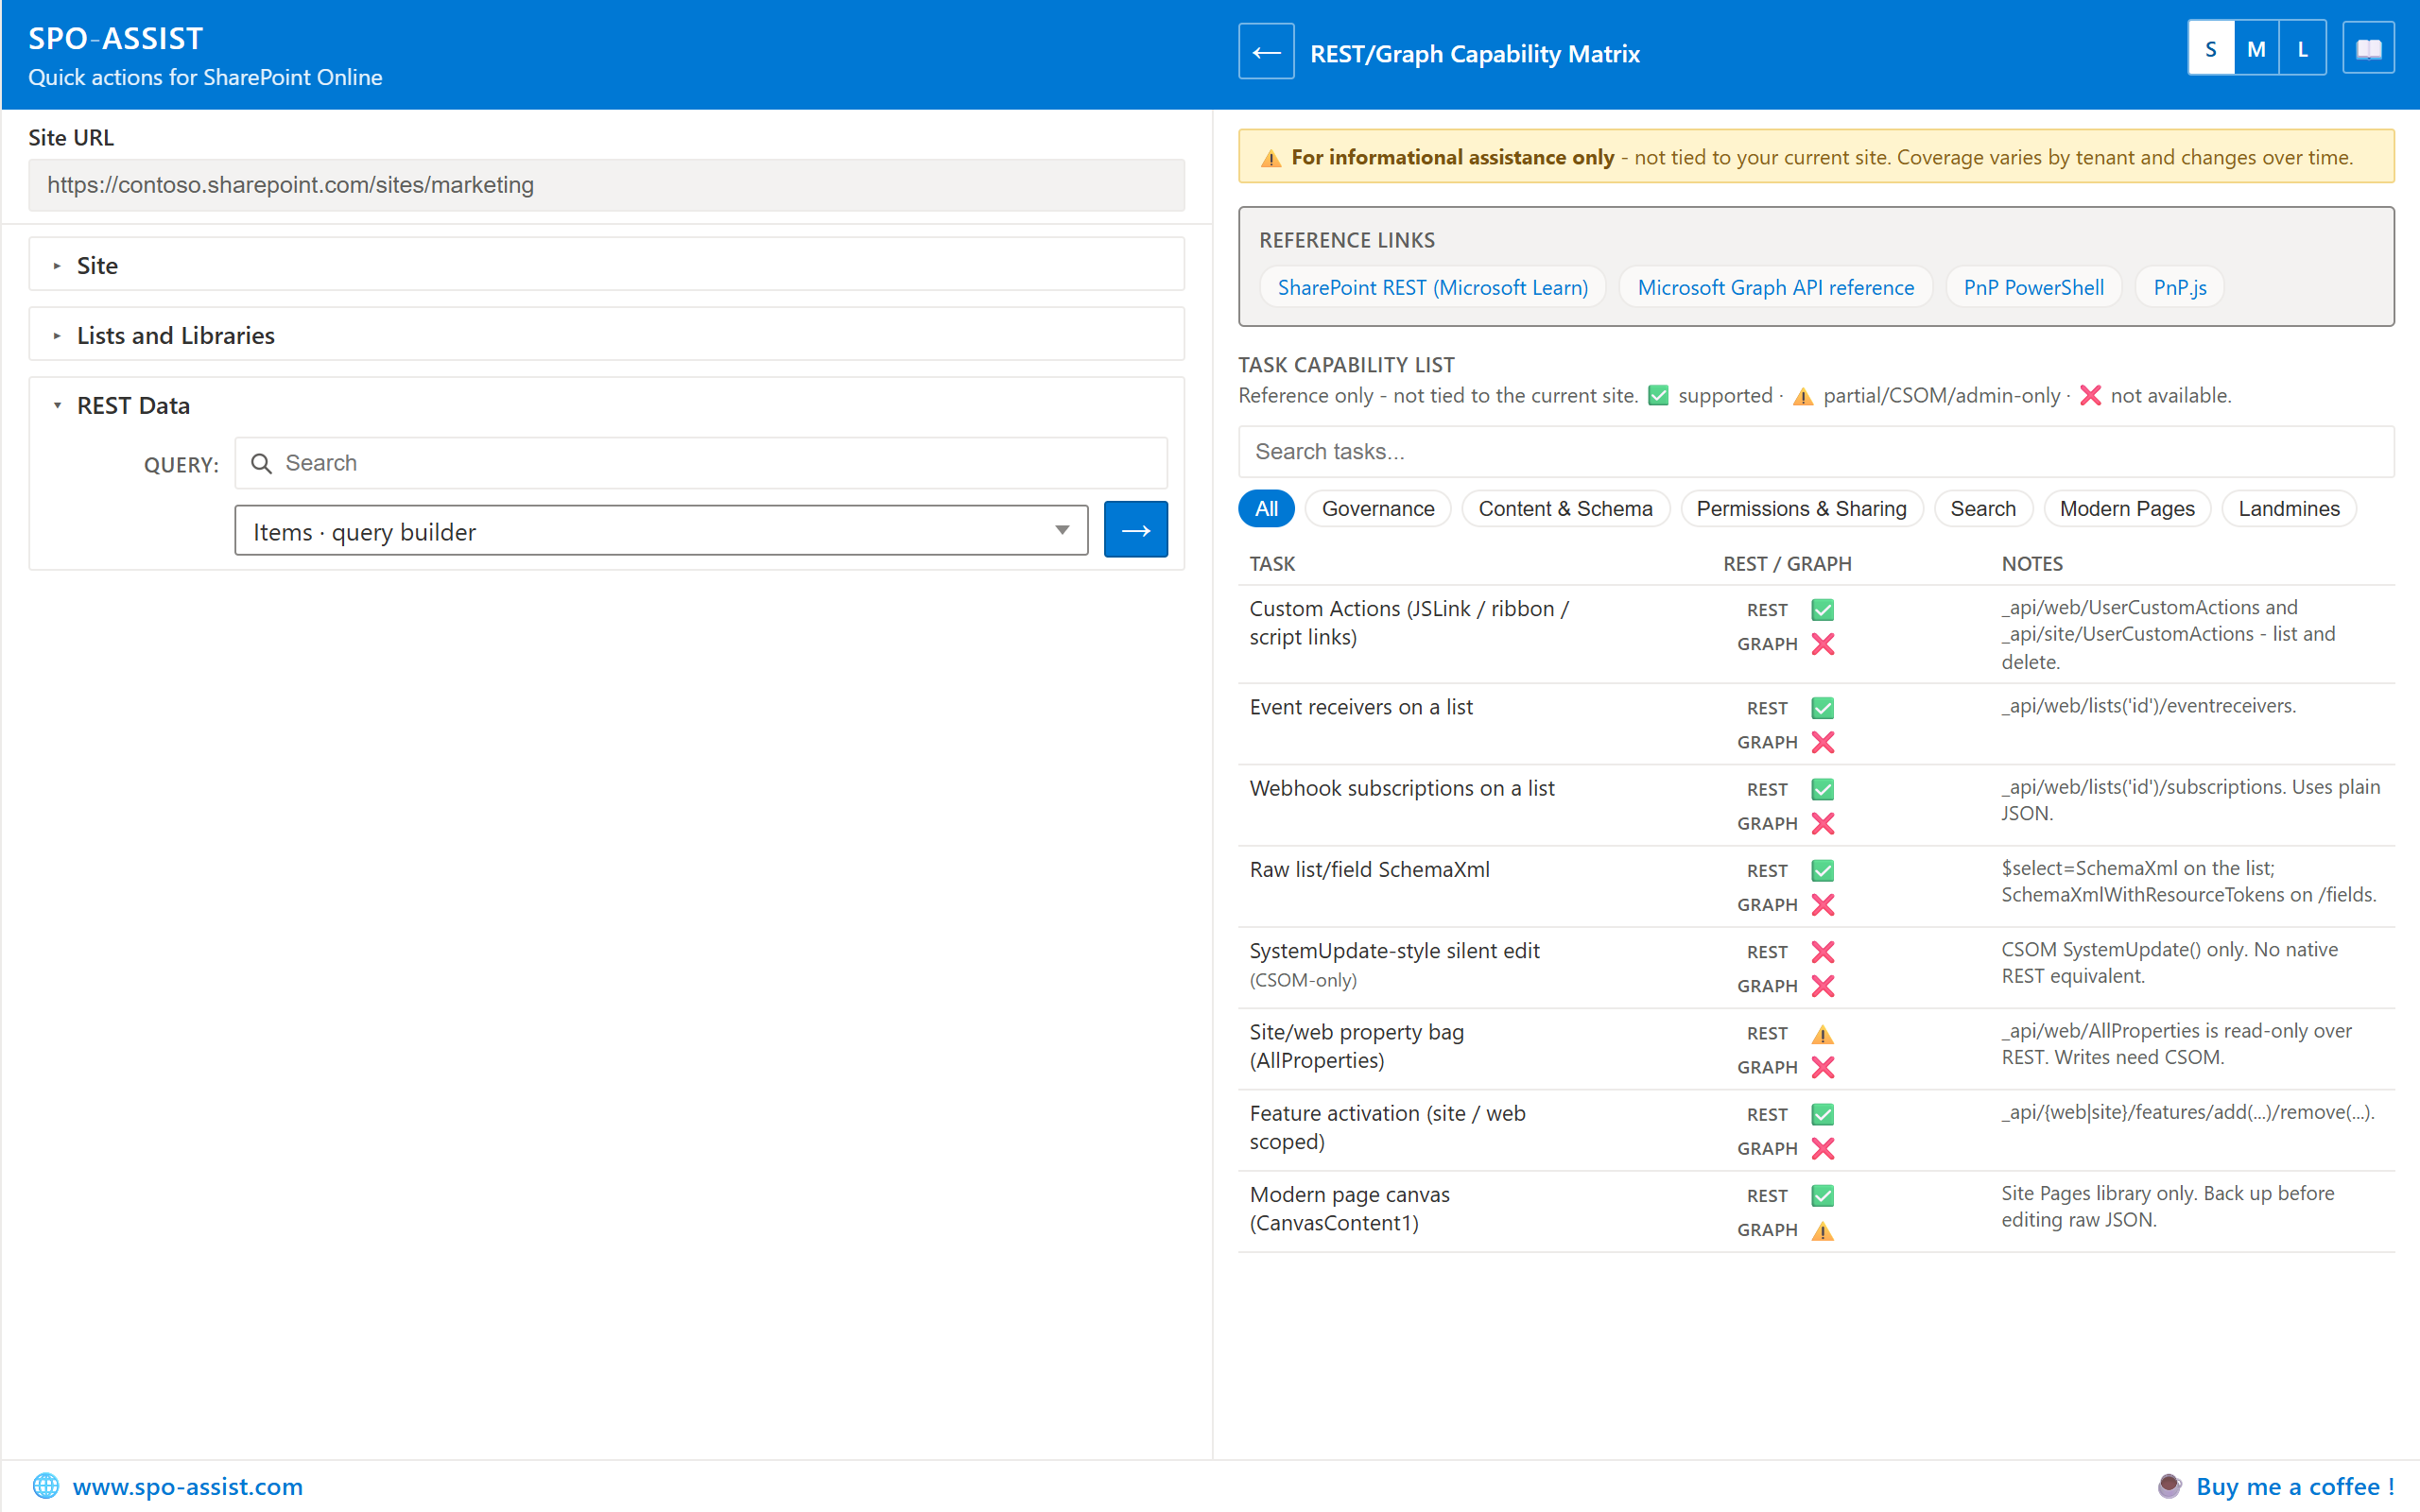This screenshot has width=2420, height=1512.
Task: Click GRAPH red cross for Event receivers
Action: [x=1822, y=742]
